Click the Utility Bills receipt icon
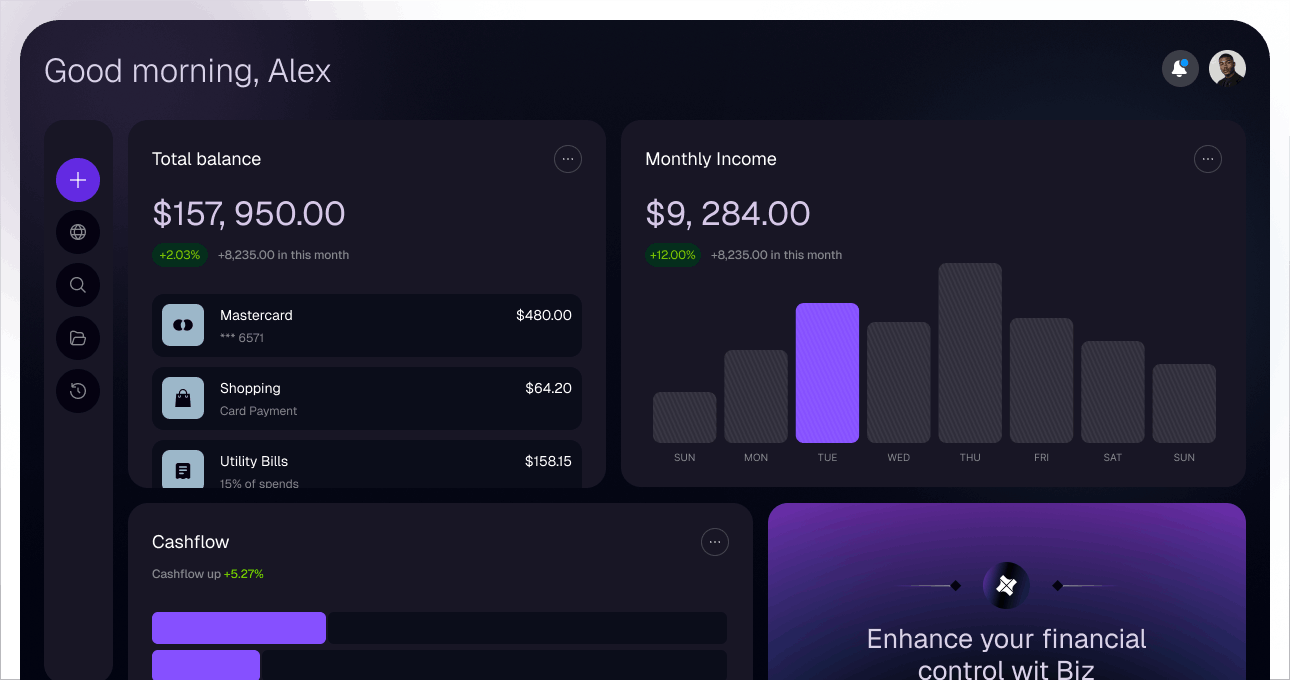 tap(183, 469)
